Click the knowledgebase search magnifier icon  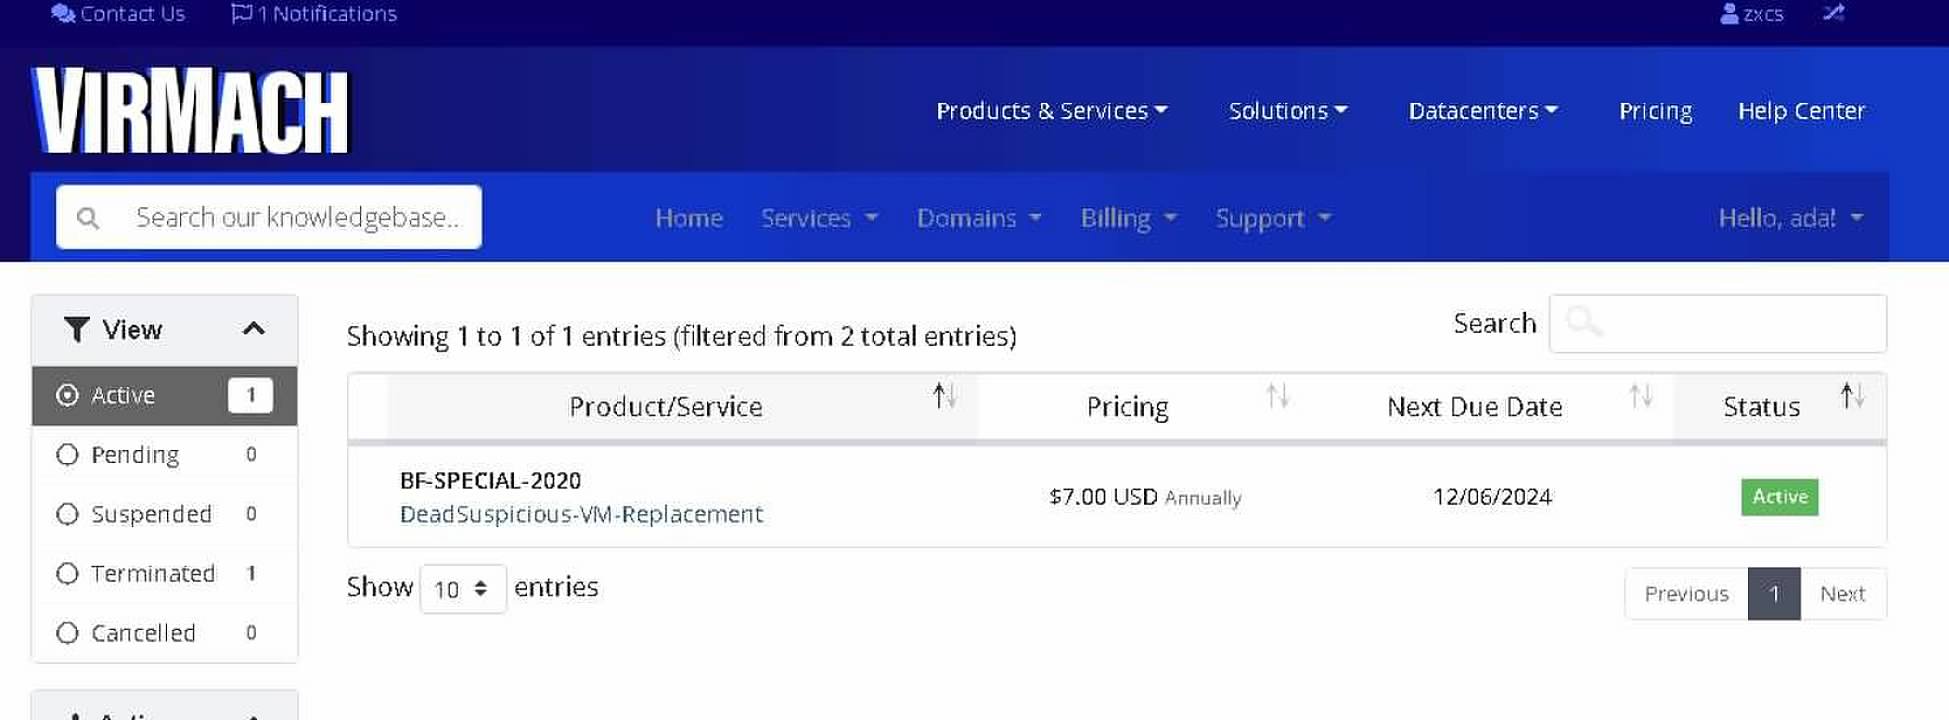point(88,218)
